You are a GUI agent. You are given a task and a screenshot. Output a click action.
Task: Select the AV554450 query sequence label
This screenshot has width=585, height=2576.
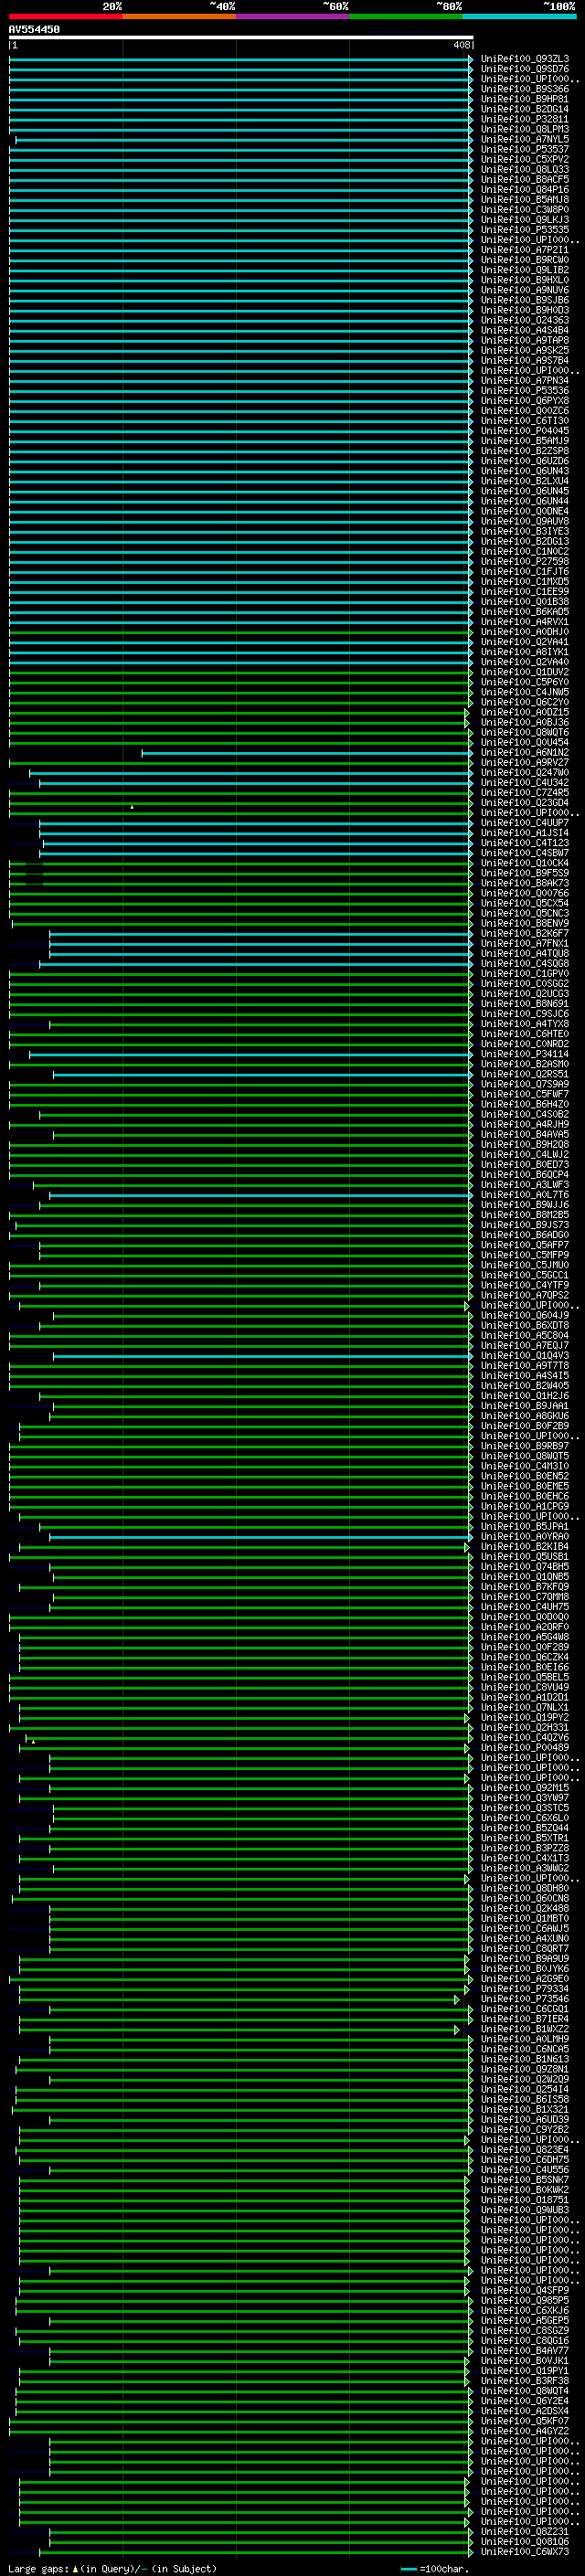click(x=34, y=30)
